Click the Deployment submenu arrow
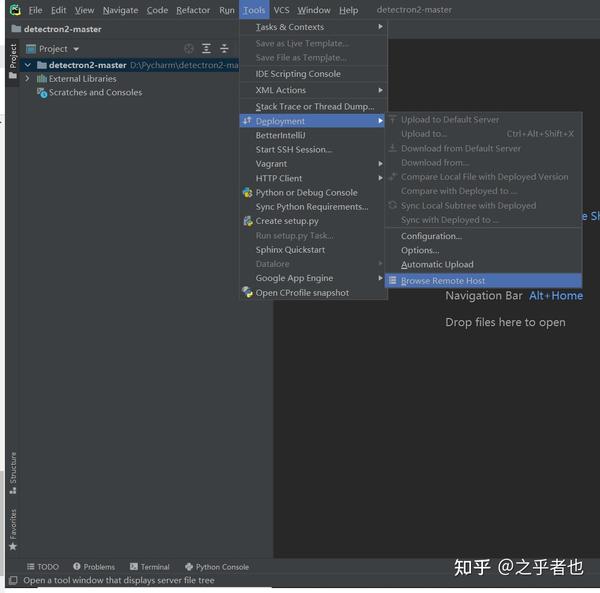 (x=380, y=121)
